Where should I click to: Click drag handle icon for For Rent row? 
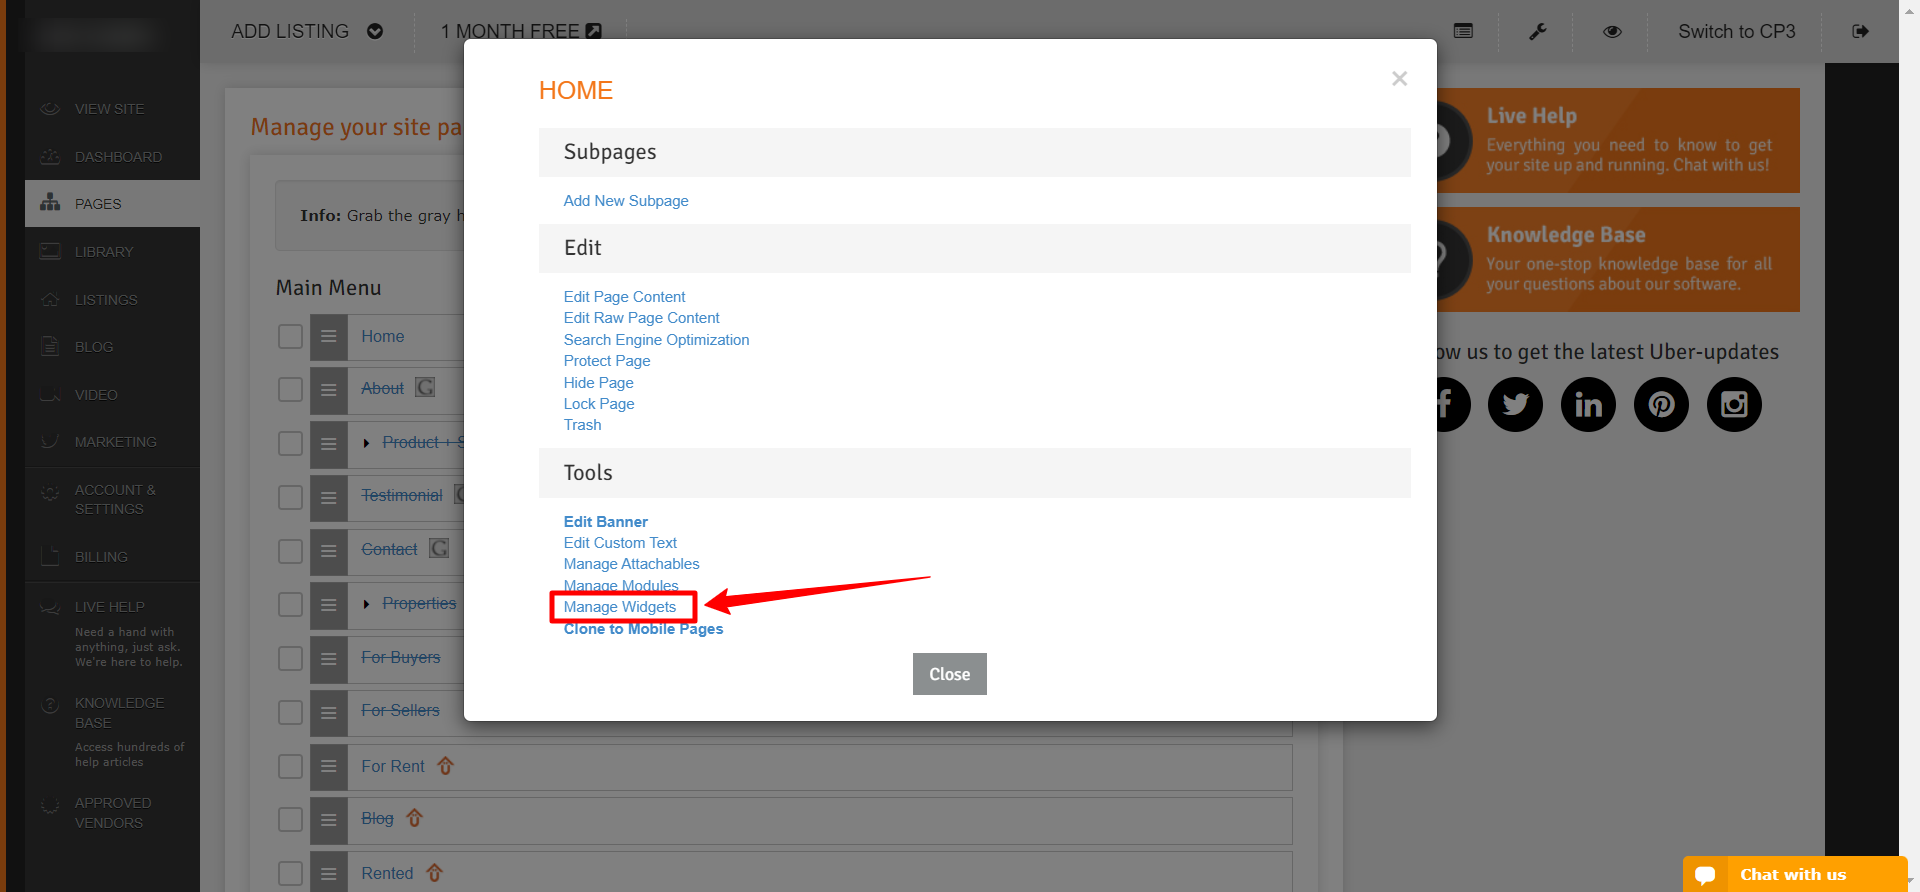pyautogui.click(x=328, y=767)
